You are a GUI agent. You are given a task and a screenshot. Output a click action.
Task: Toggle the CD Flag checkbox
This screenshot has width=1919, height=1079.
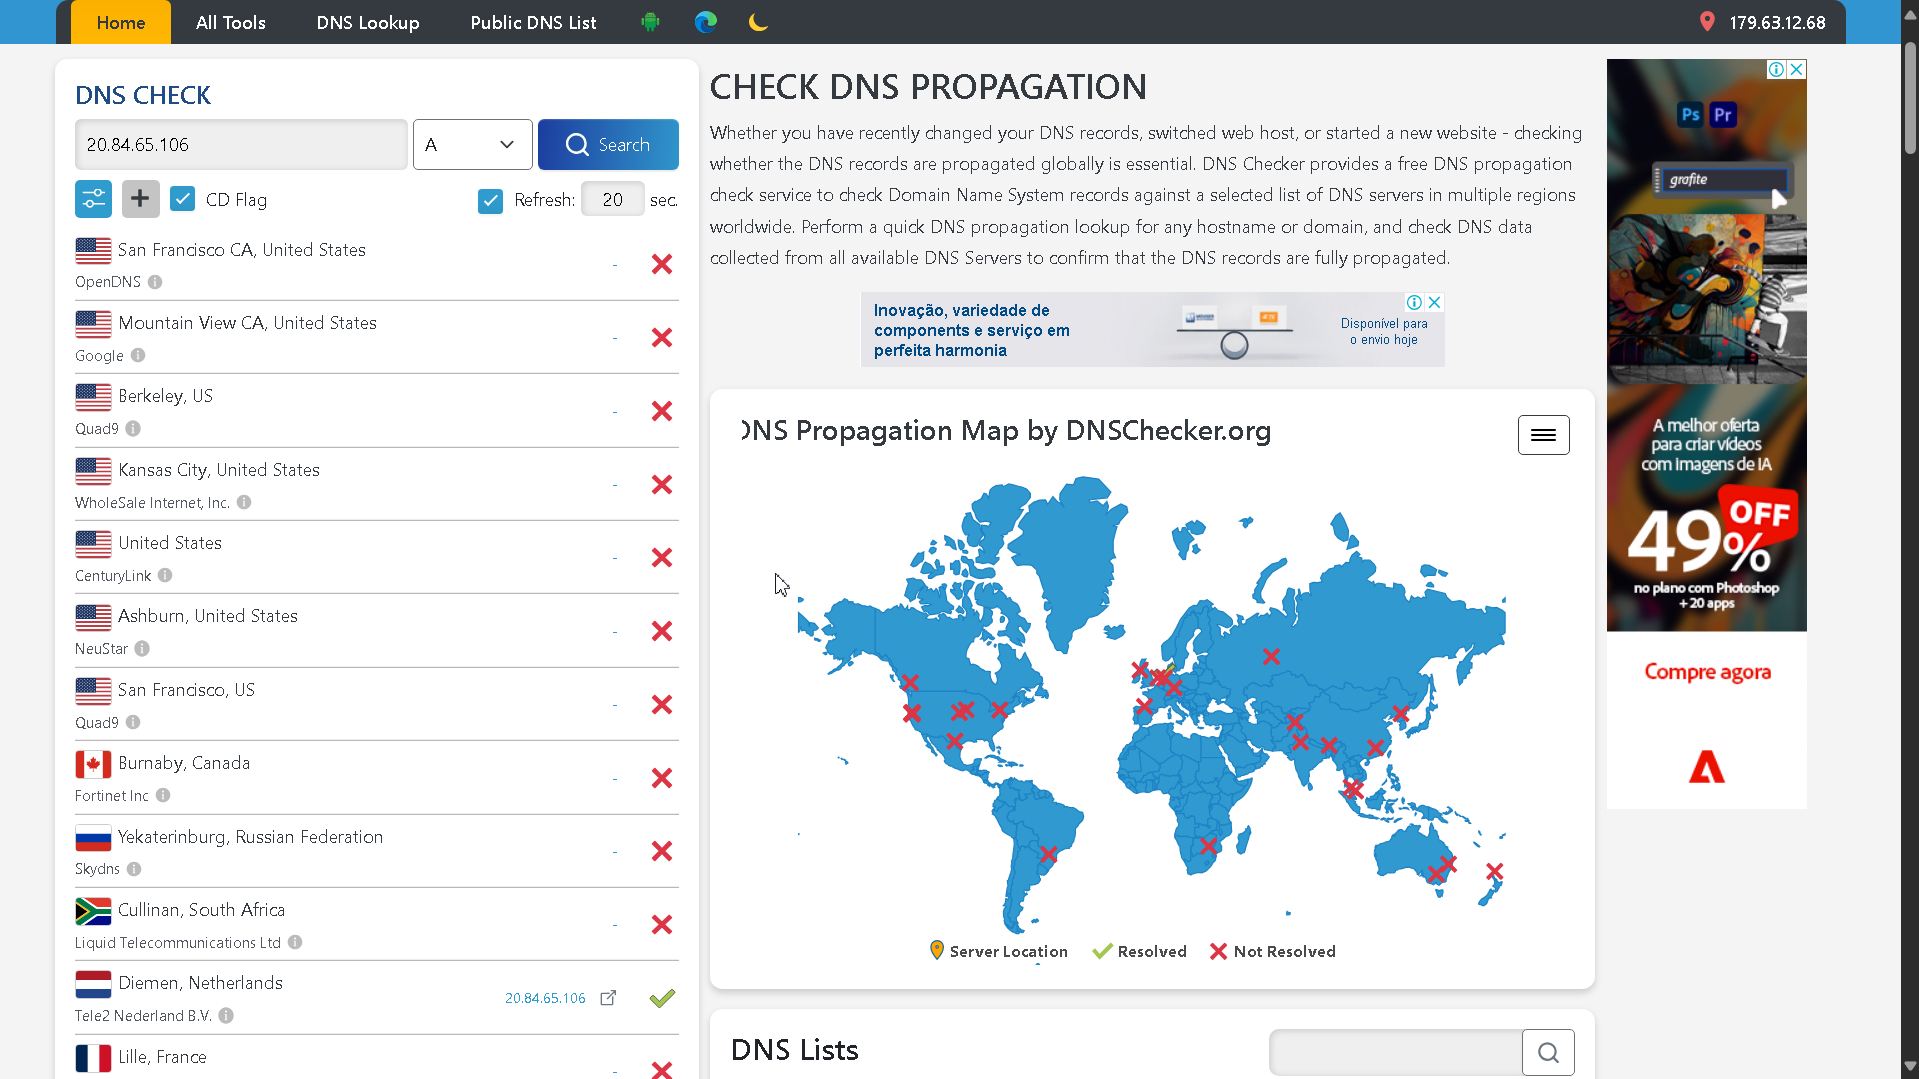pos(182,199)
